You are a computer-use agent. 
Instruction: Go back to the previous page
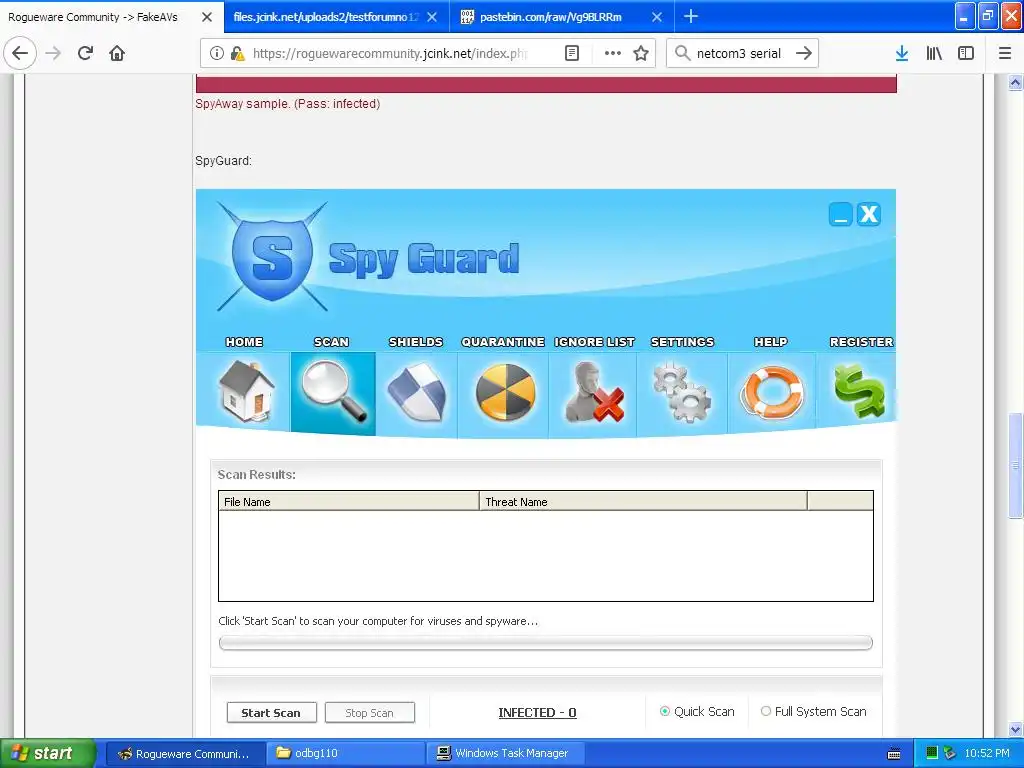20,53
